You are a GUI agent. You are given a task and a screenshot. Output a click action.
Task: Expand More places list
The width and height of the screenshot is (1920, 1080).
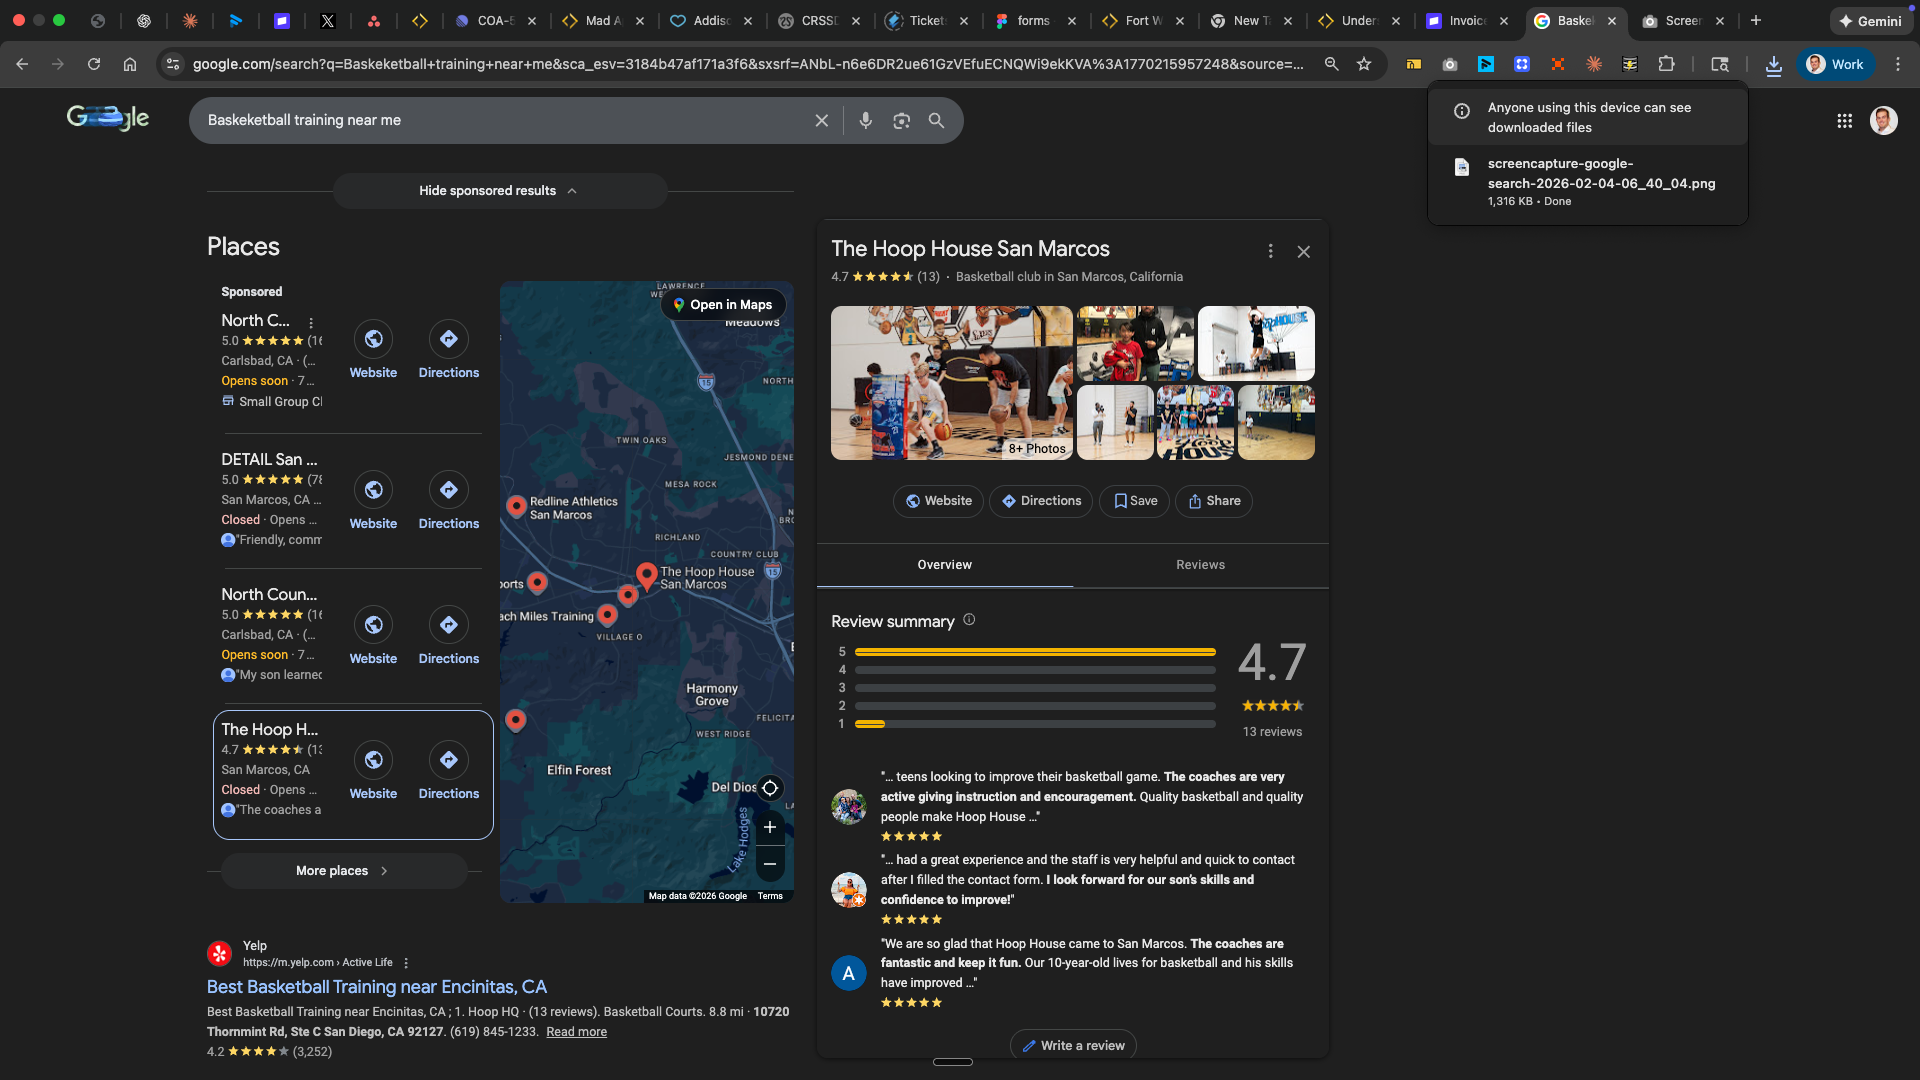coord(342,870)
